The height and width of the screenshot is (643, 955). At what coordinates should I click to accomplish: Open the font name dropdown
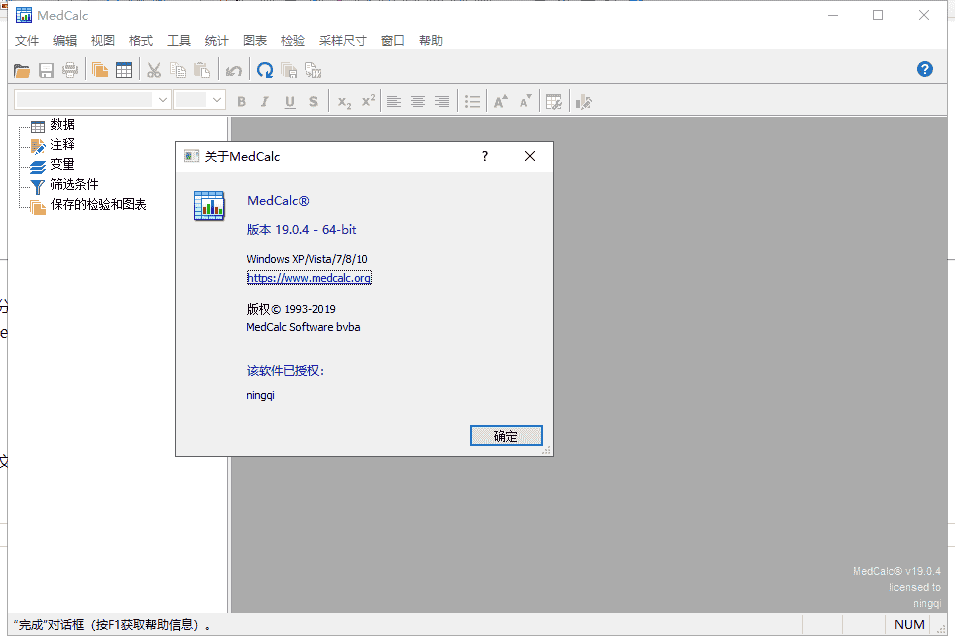click(x=163, y=100)
